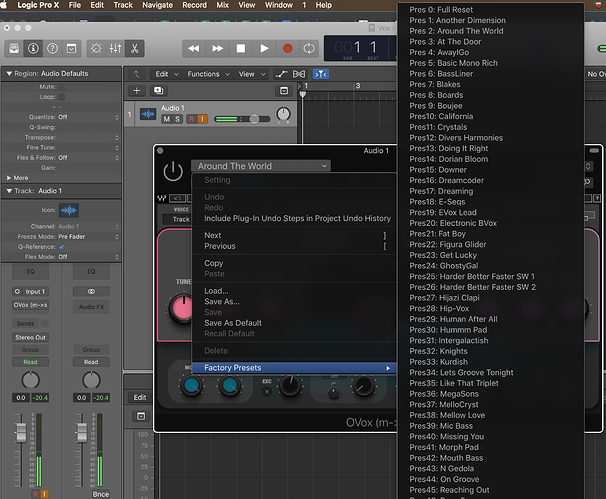Image resolution: width=606 pixels, height=499 pixels.
Task: Click the EQ slot on Audio 1 strip
Action: click(31, 272)
